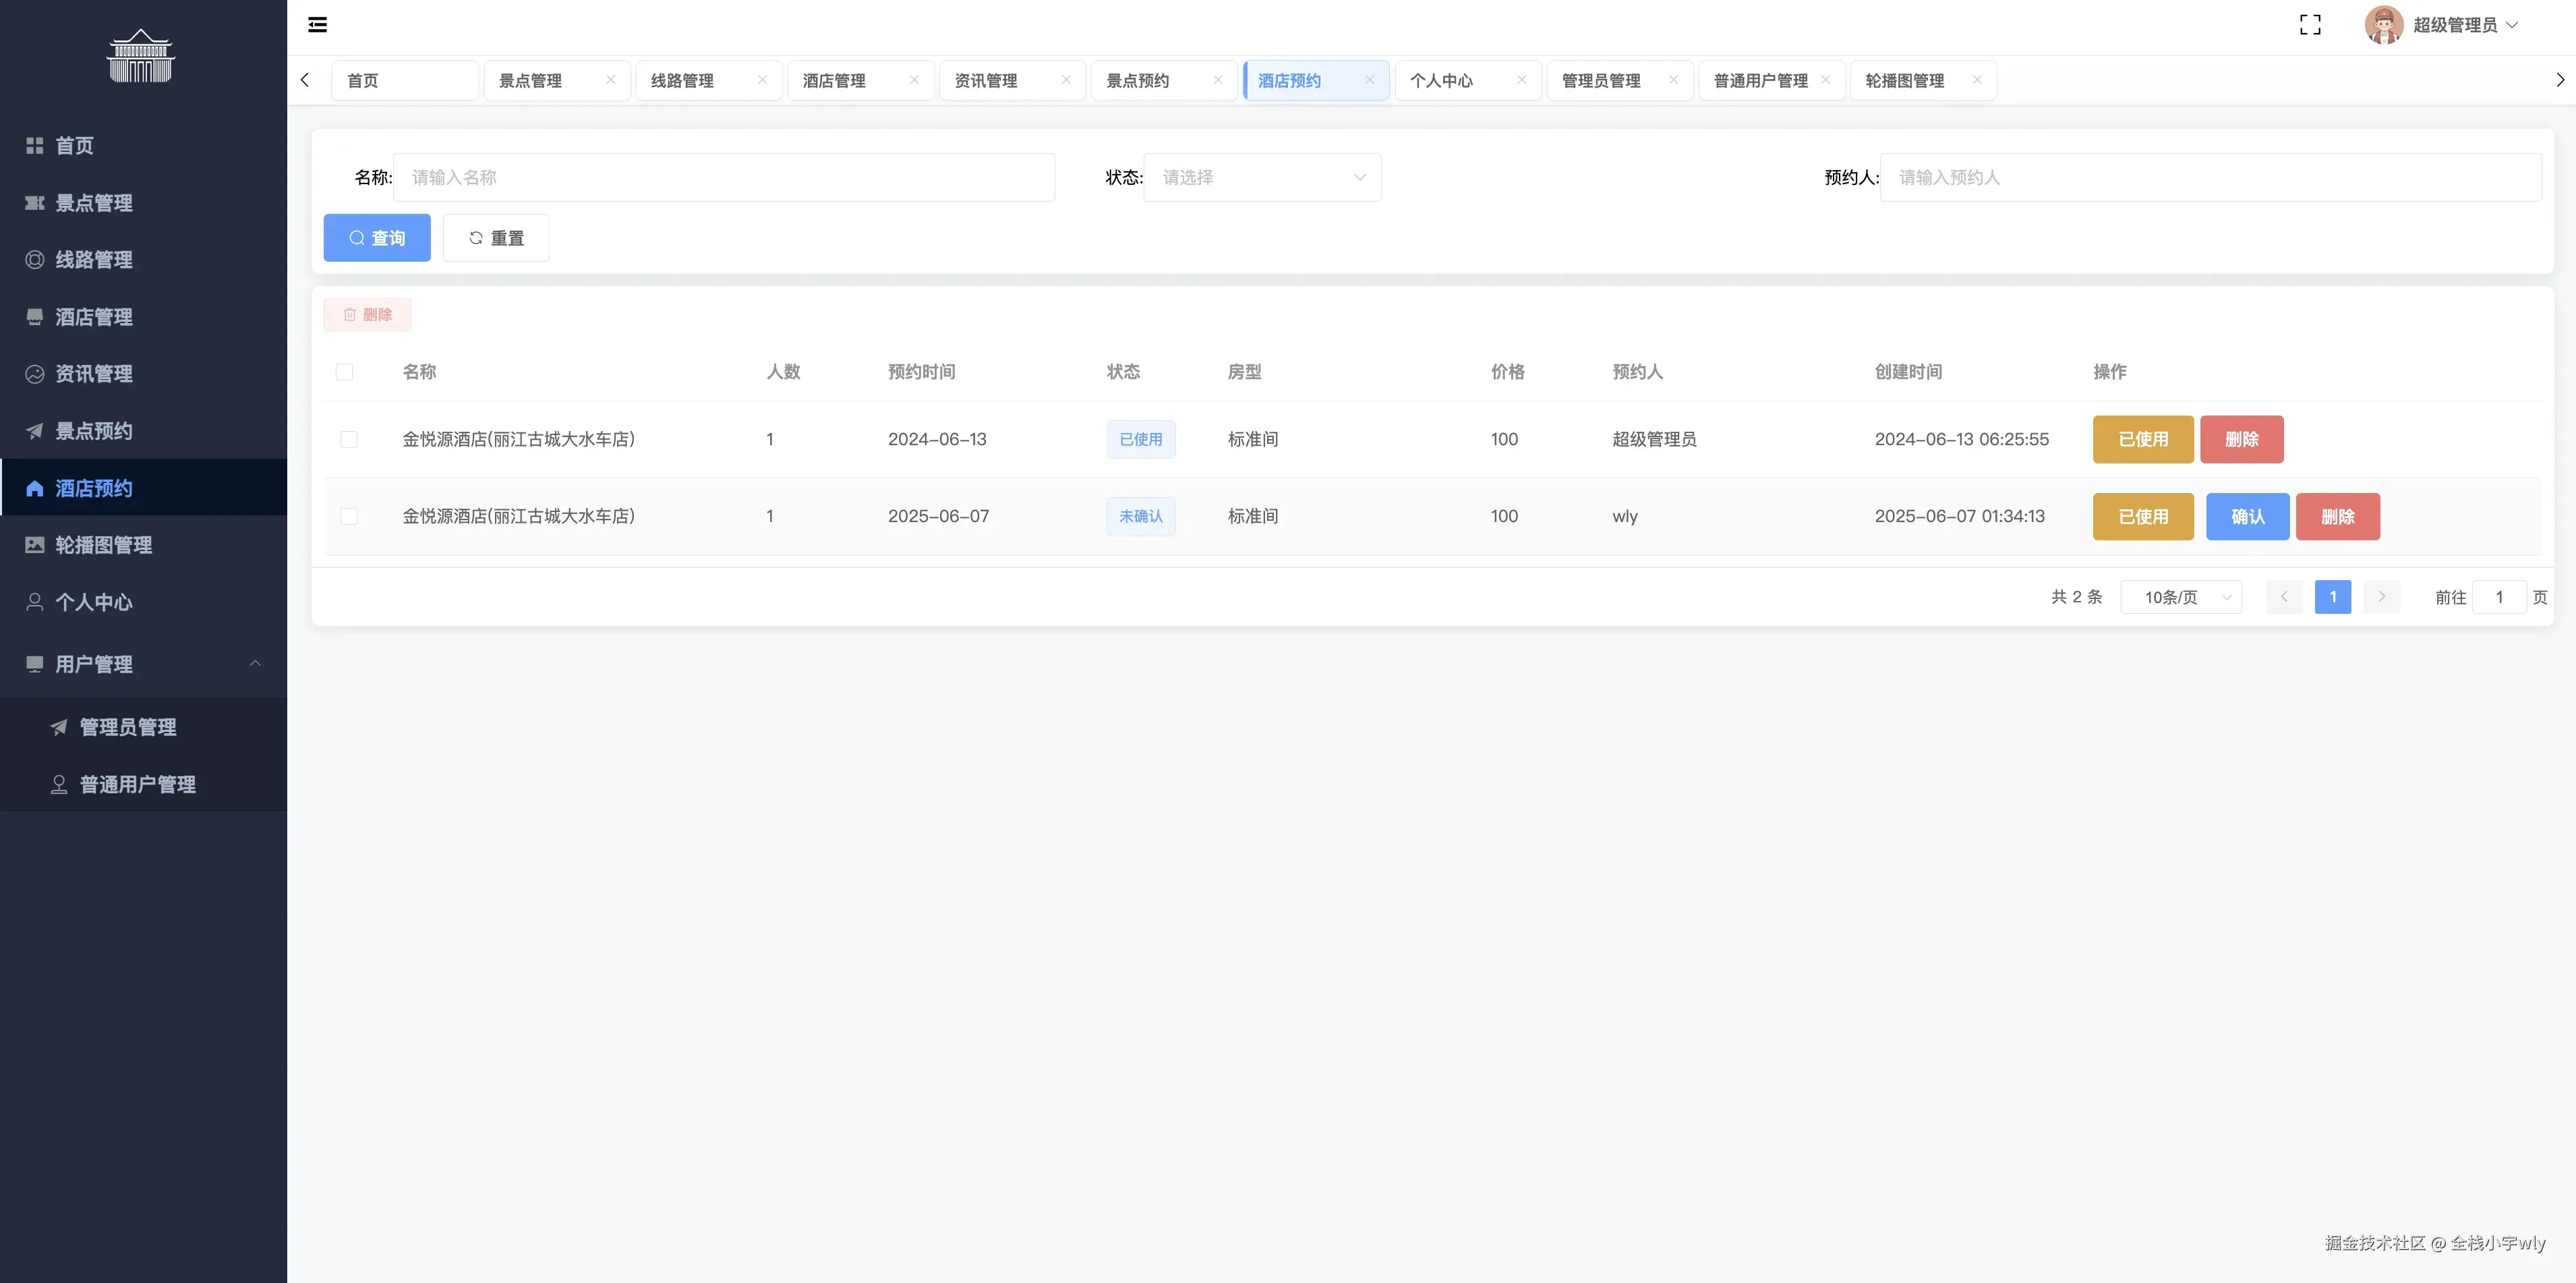Check the wly reservation row checkbox
Screen dimensions: 2576x1283
[349, 516]
